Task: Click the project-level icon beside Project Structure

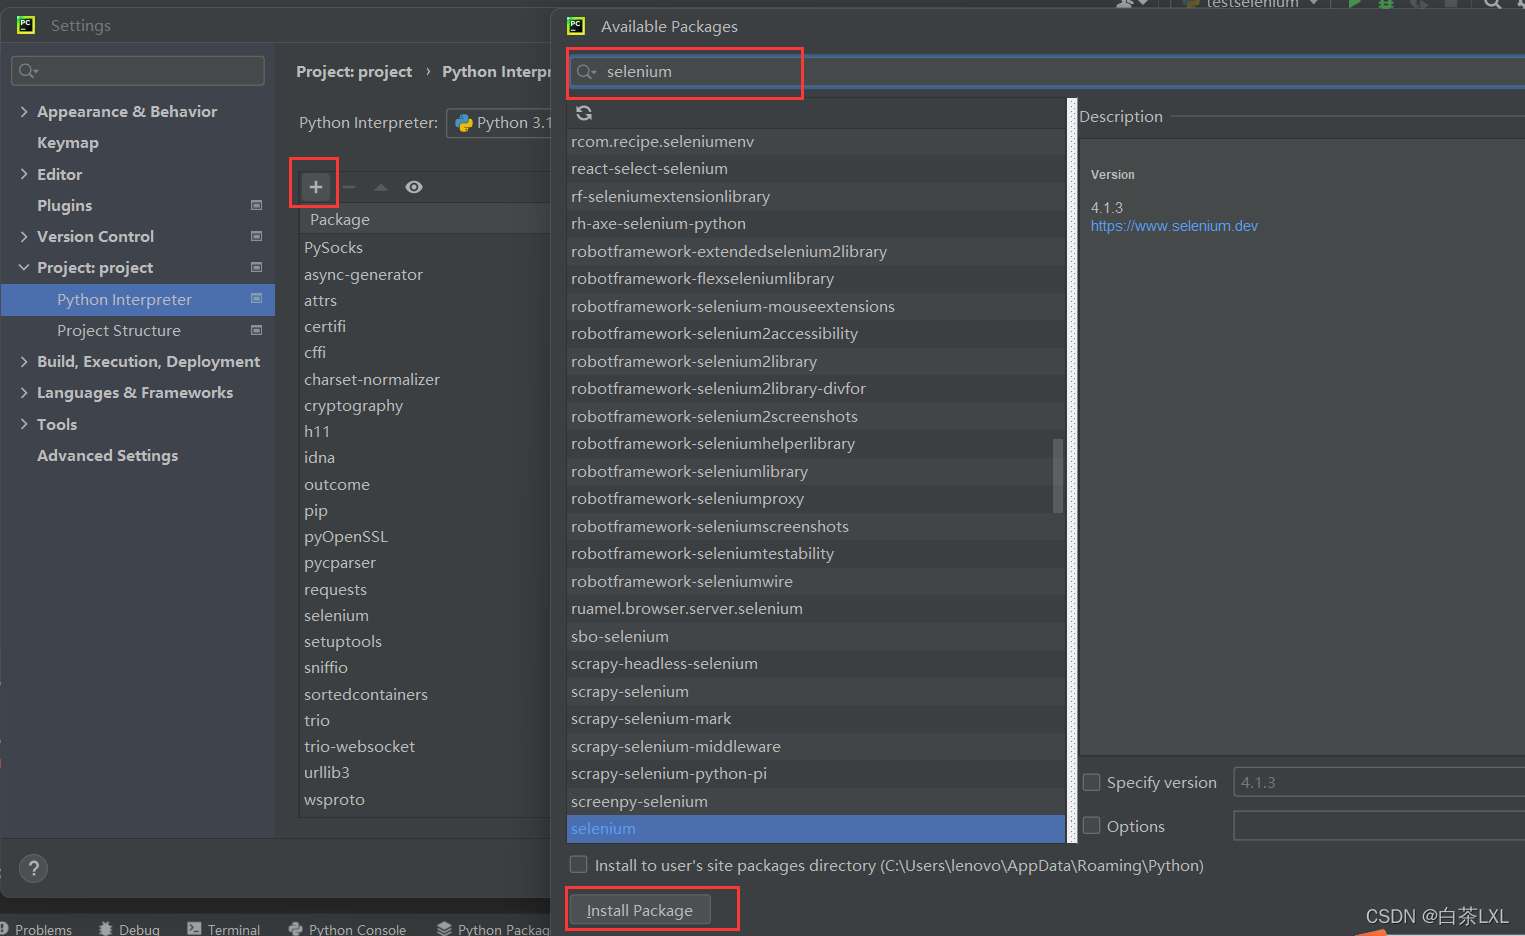Action: click(256, 330)
